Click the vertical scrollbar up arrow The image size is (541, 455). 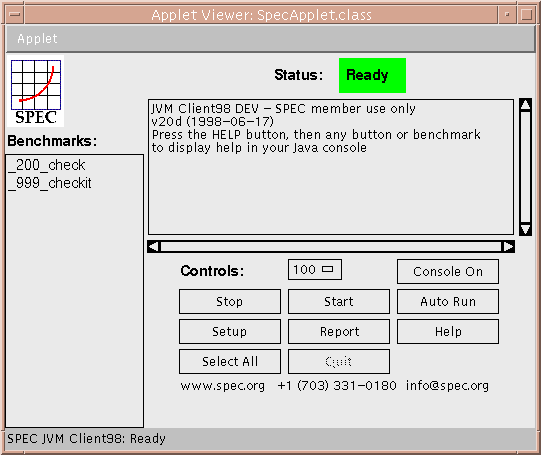click(525, 105)
